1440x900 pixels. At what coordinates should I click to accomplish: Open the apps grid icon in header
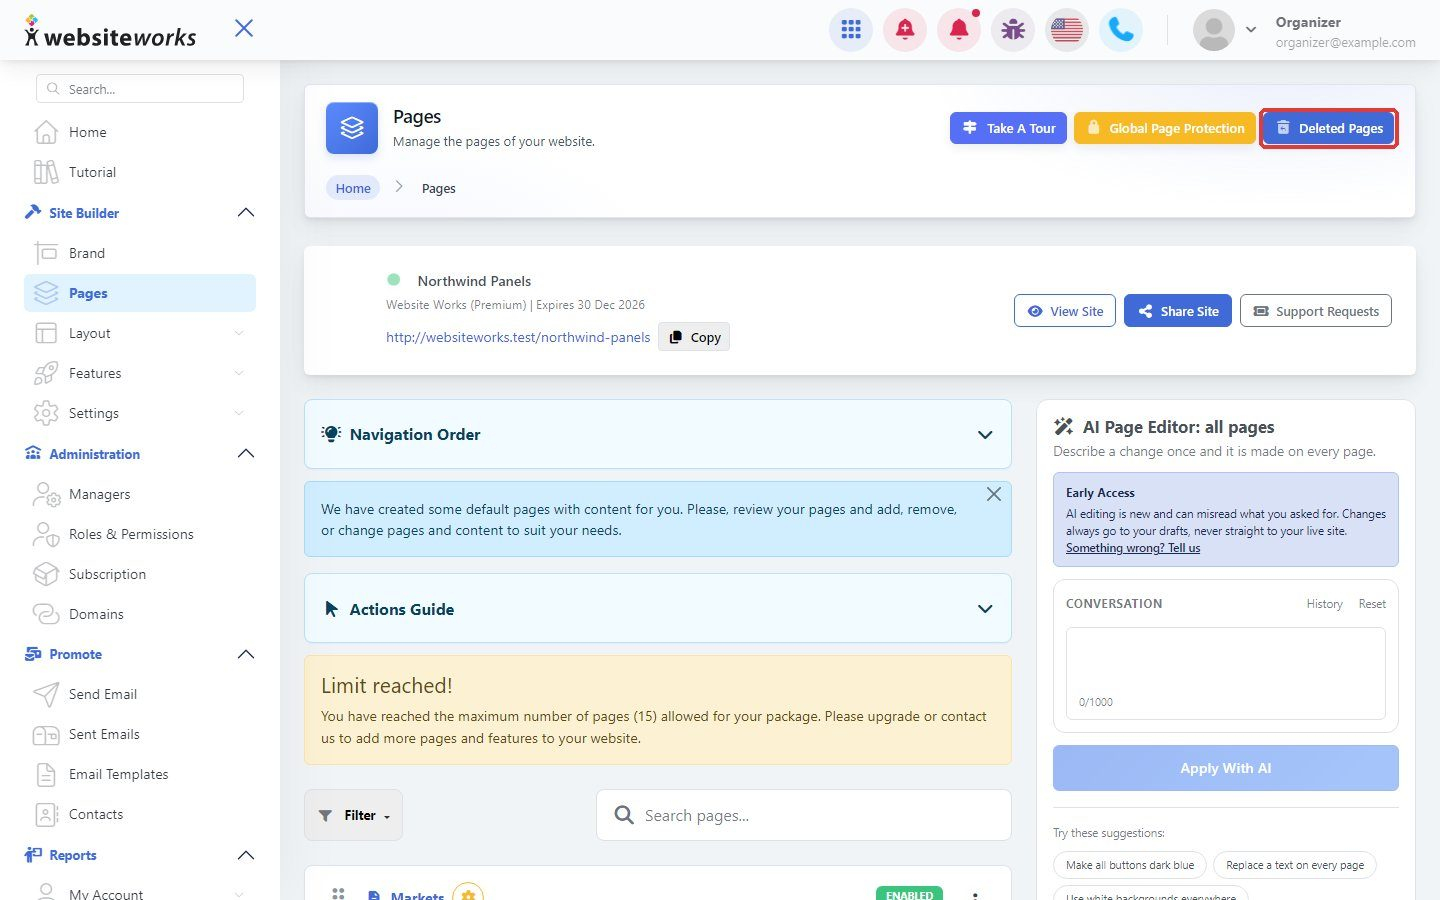coord(851,30)
